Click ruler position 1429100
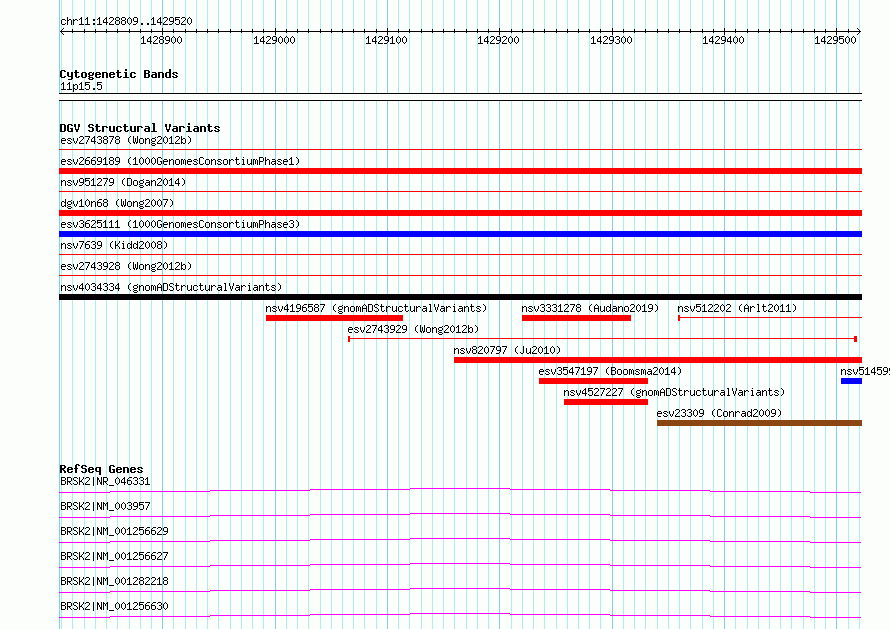 click(386, 40)
